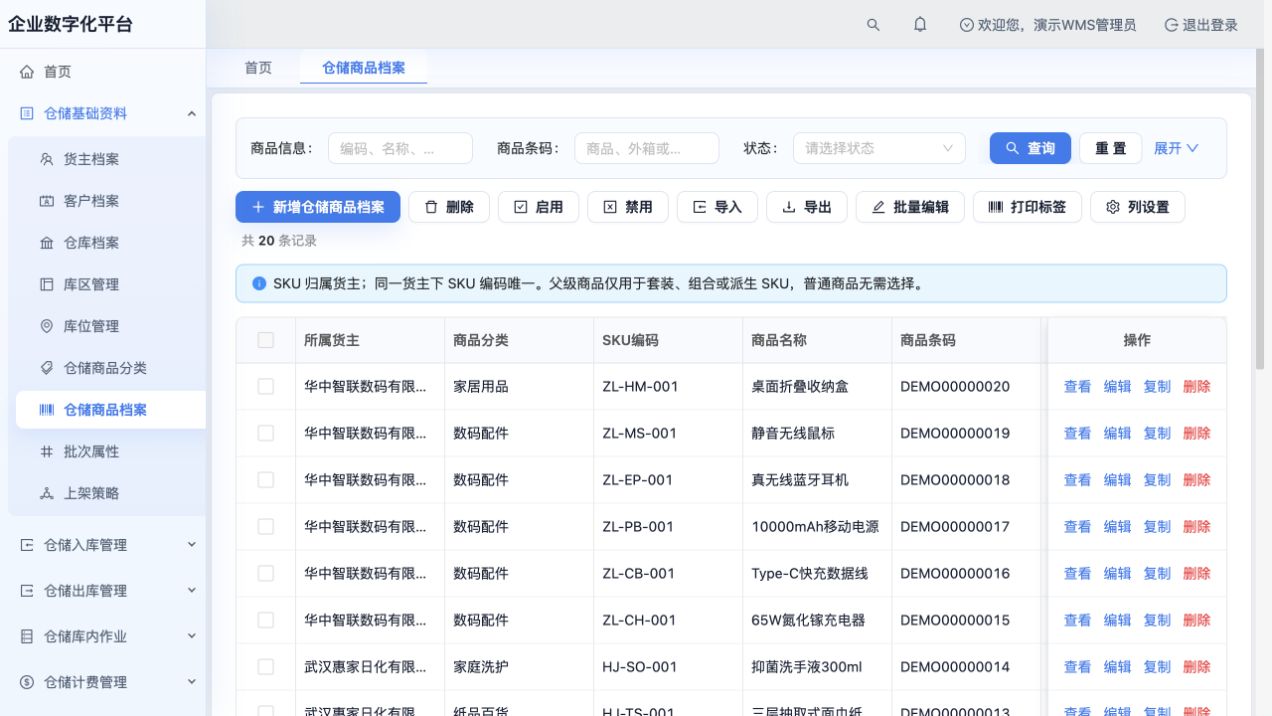This screenshot has width=1272, height=716.
Task: Expand more filters with 展开
Action: point(1176,148)
